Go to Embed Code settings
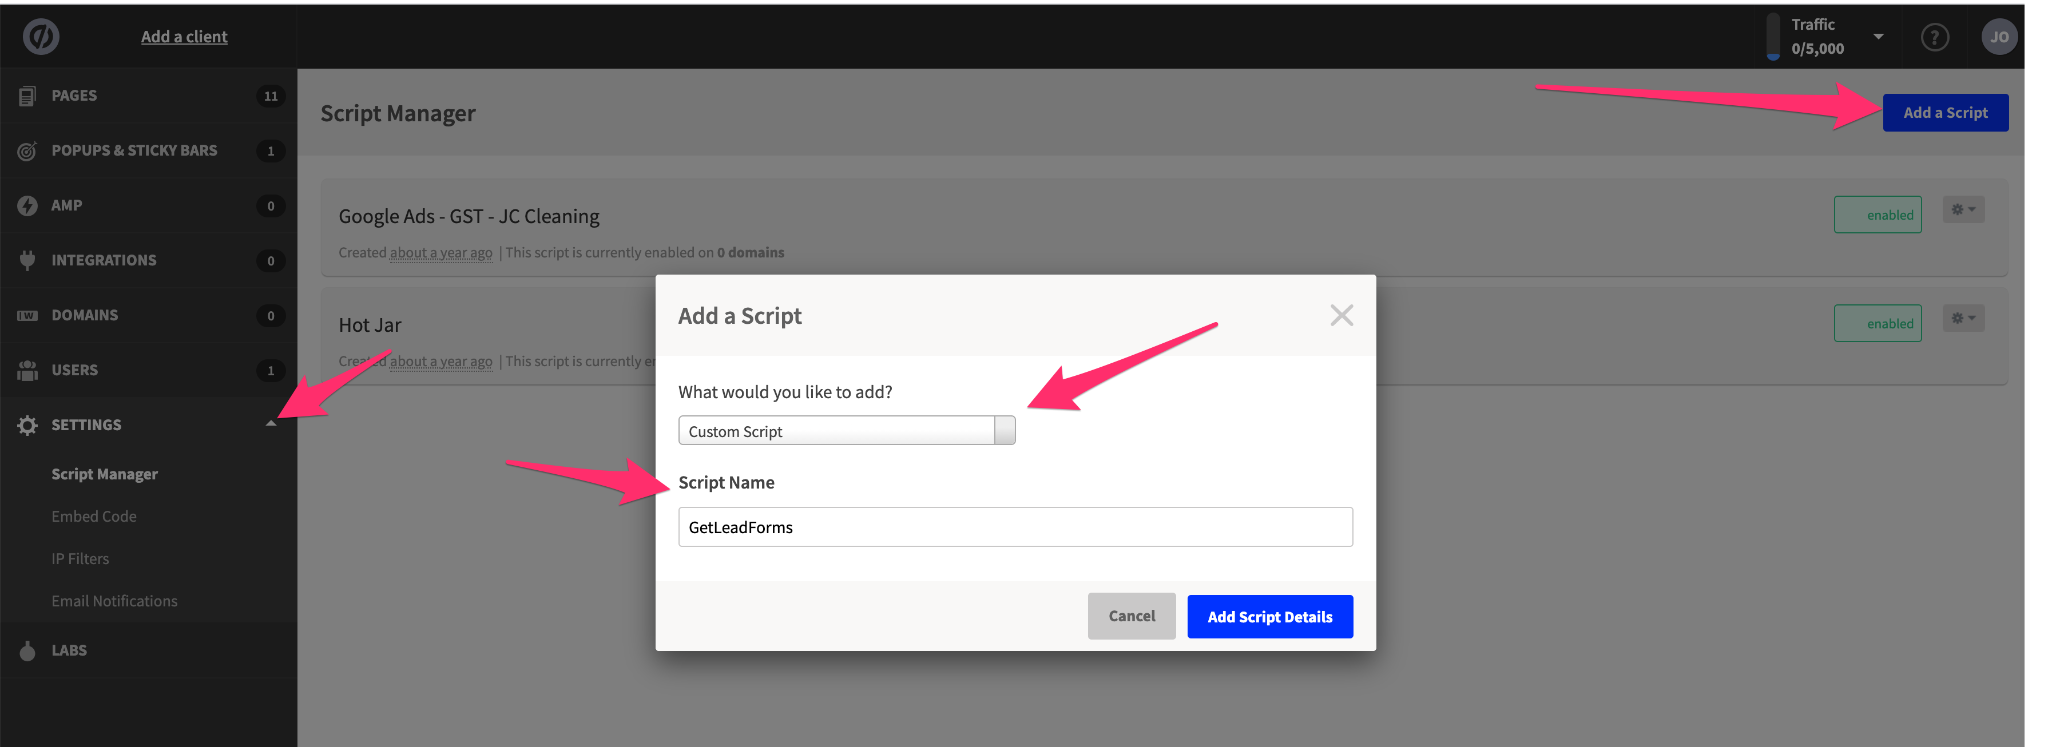The height and width of the screenshot is (747, 2048). [x=94, y=517]
